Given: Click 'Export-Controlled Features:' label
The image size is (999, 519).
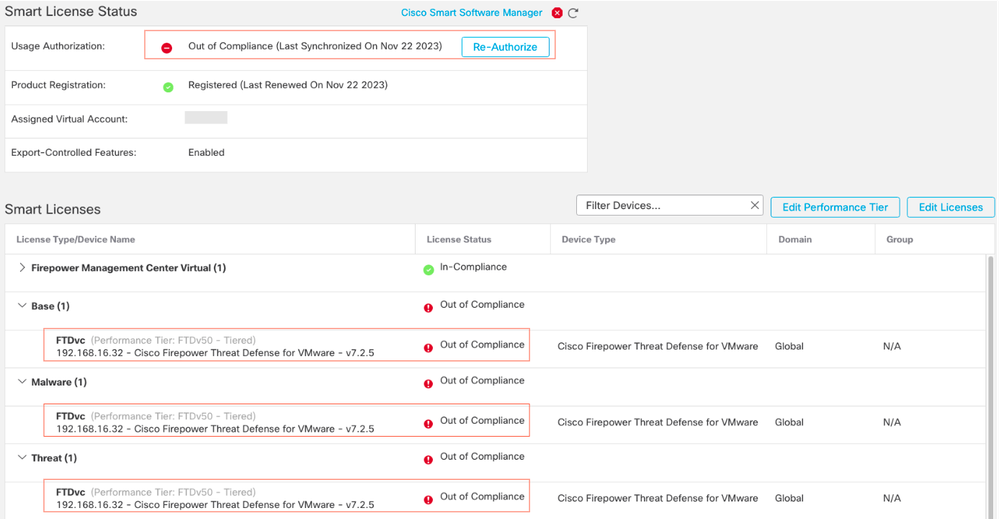Looking at the screenshot, I should 74,152.
